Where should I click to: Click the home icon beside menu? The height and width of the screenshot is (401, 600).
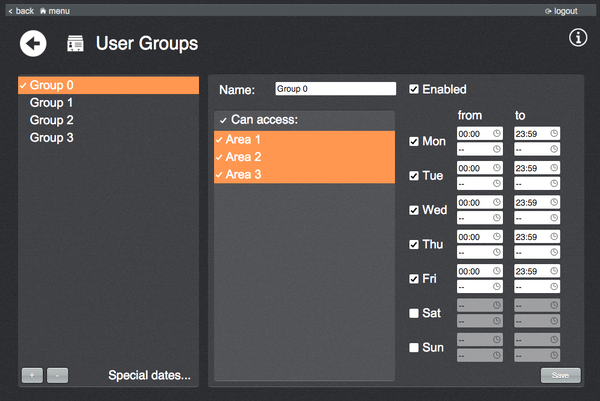[43, 11]
